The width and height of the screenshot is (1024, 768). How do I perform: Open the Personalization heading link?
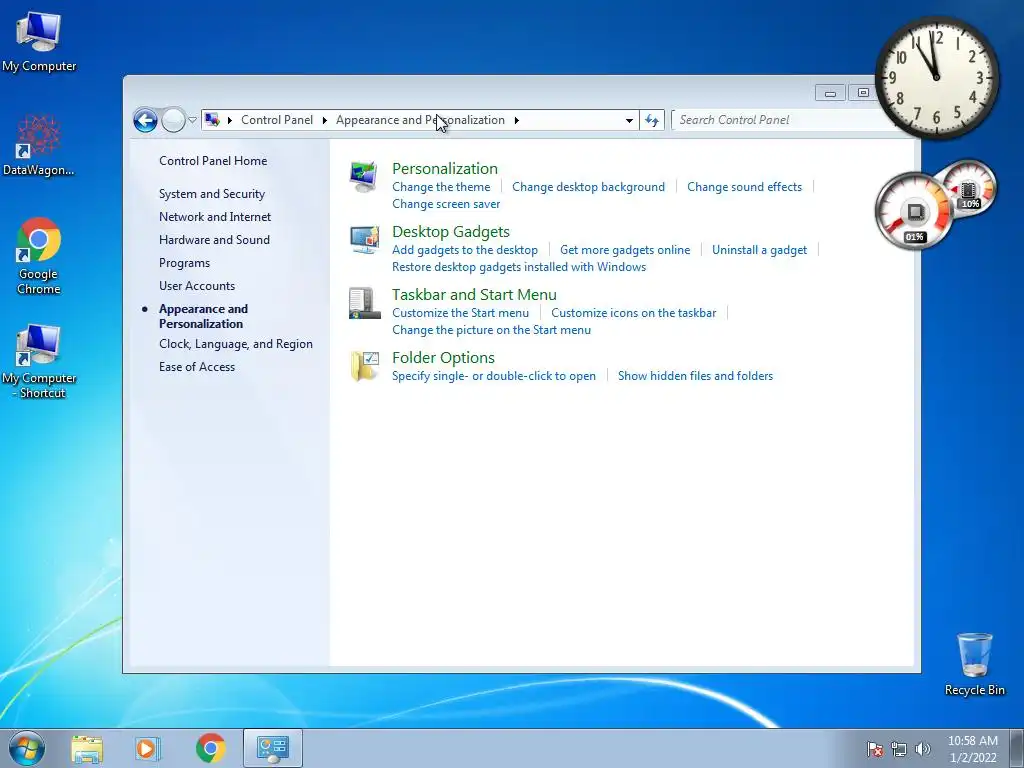(445, 168)
